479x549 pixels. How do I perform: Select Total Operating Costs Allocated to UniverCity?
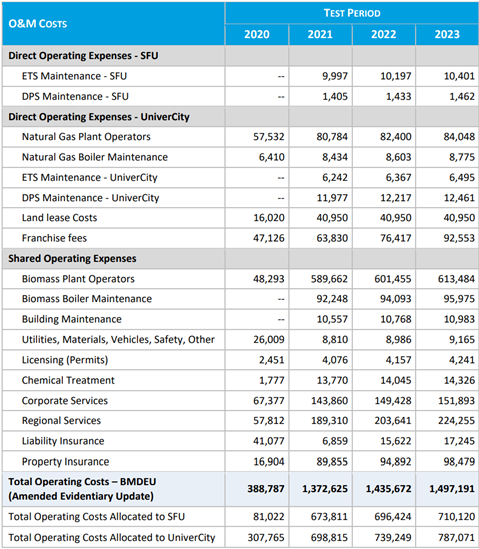[x=112, y=537]
